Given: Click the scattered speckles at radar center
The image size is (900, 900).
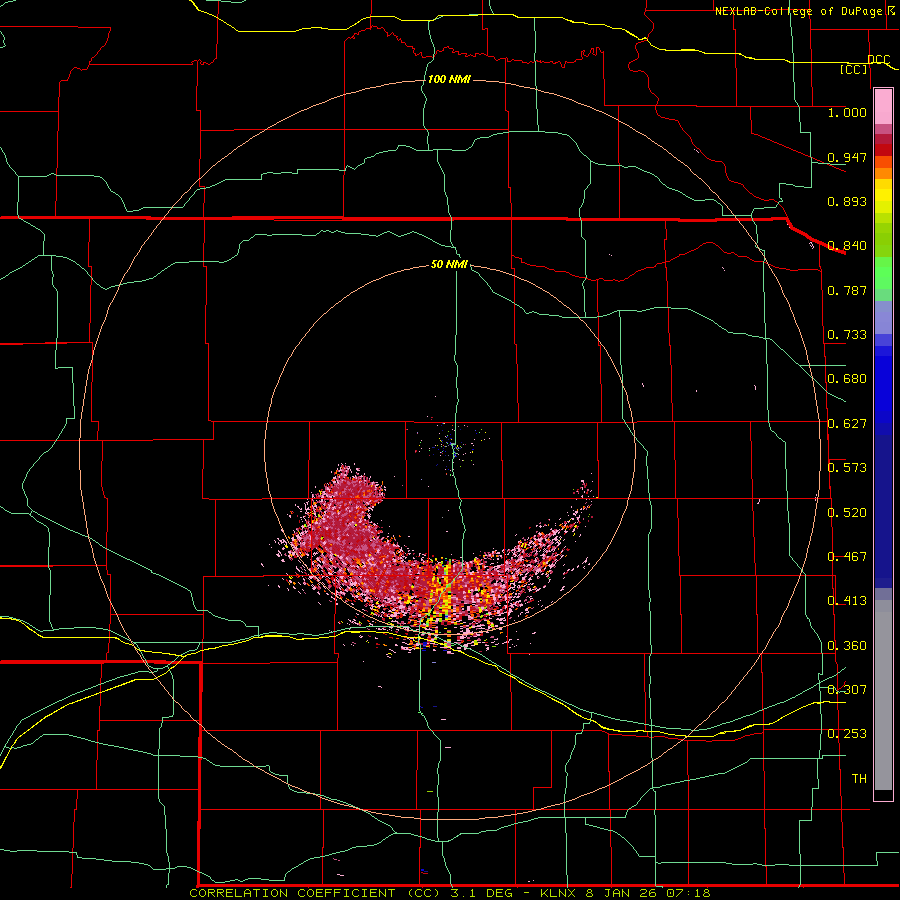Looking at the screenshot, I should (x=452, y=445).
